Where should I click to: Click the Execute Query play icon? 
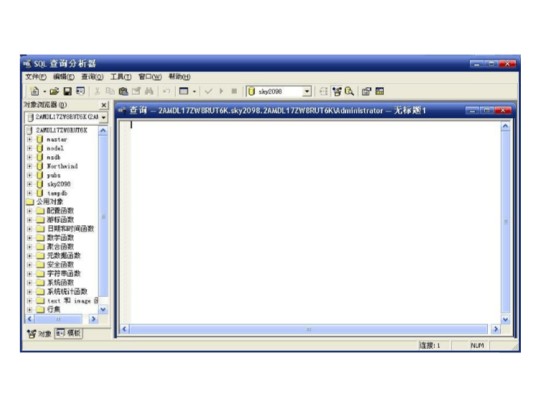[x=221, y=91]
